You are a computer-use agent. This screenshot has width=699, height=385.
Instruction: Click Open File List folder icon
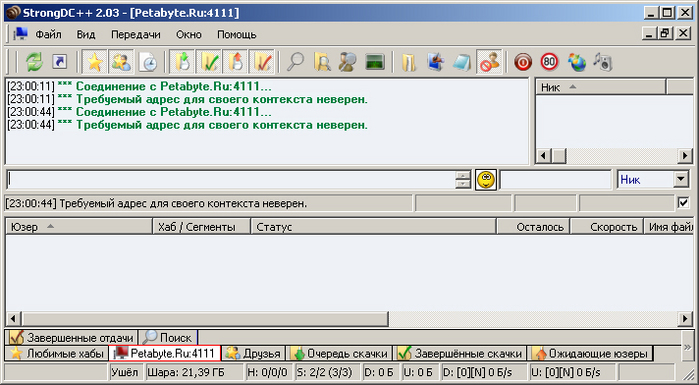409,62
